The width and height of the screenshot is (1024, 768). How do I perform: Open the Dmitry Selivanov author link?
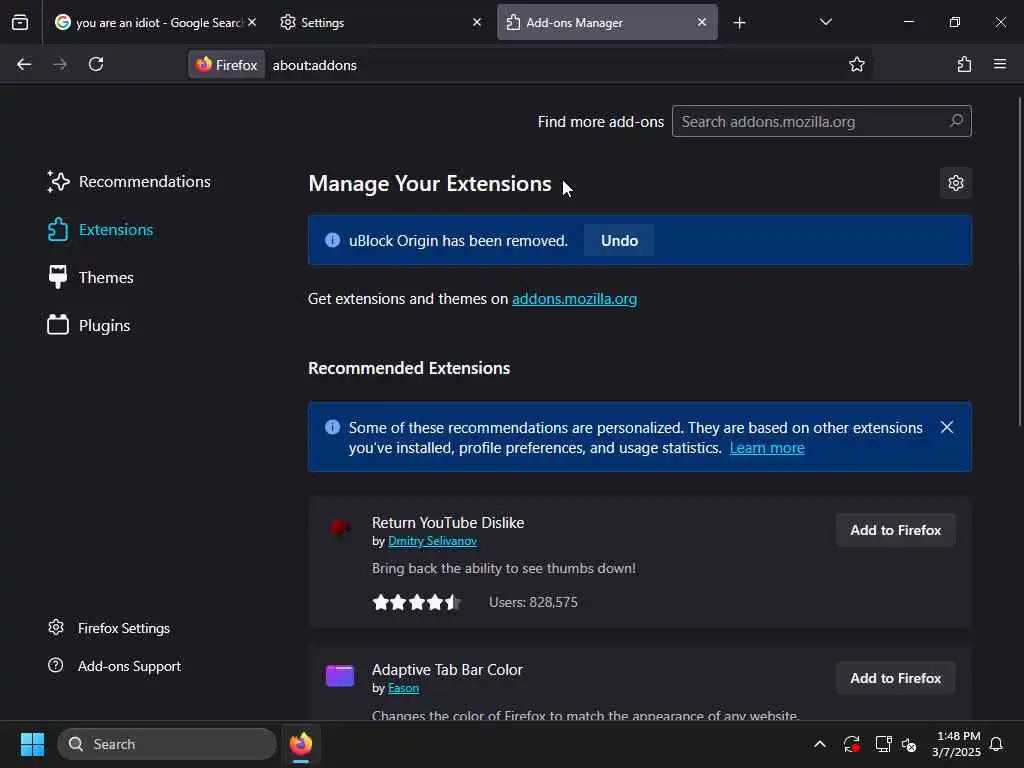432,541
